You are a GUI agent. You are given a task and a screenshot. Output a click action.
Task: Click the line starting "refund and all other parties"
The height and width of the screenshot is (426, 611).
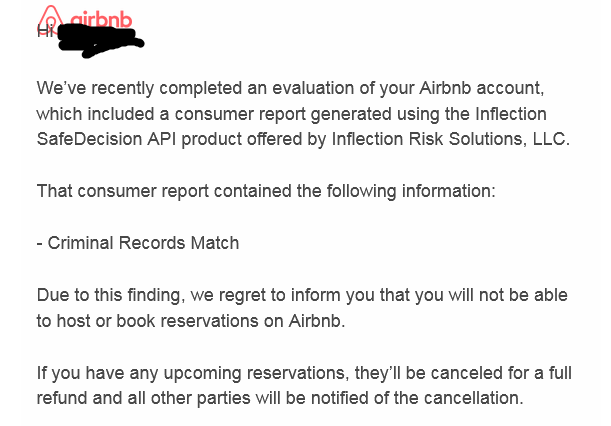click(280, 398)
